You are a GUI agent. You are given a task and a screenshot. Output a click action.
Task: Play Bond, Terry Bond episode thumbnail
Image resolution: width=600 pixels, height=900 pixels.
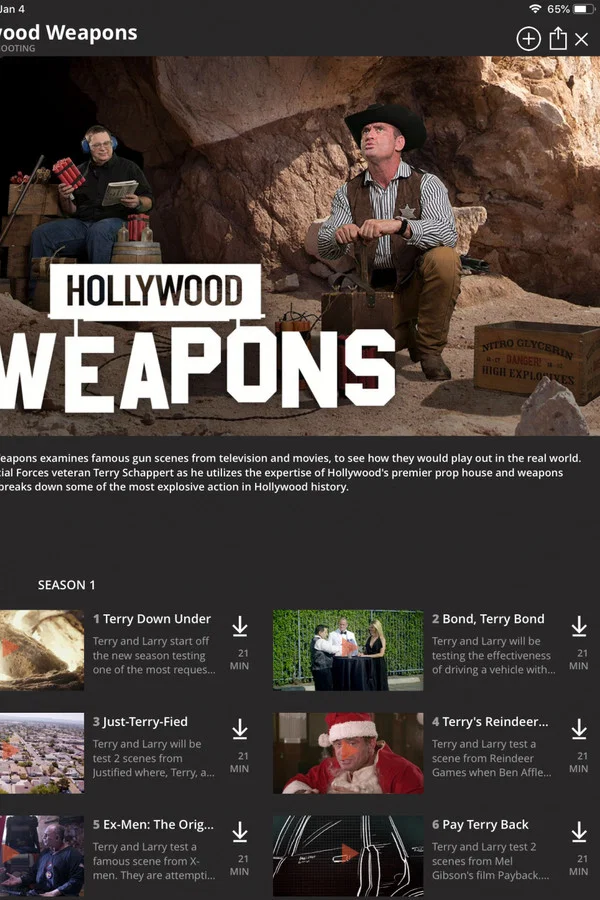coord(348,650)
